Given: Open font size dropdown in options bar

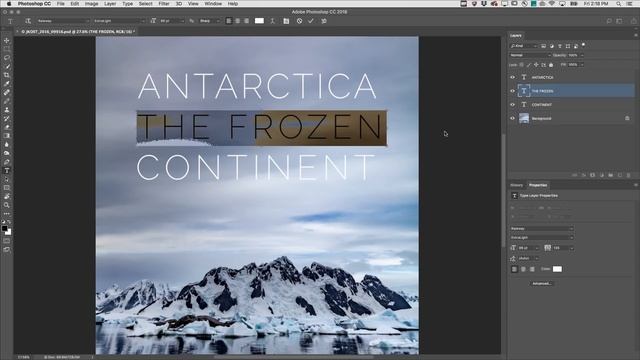Looking at the screenshot, I should [x=171, y=21].
